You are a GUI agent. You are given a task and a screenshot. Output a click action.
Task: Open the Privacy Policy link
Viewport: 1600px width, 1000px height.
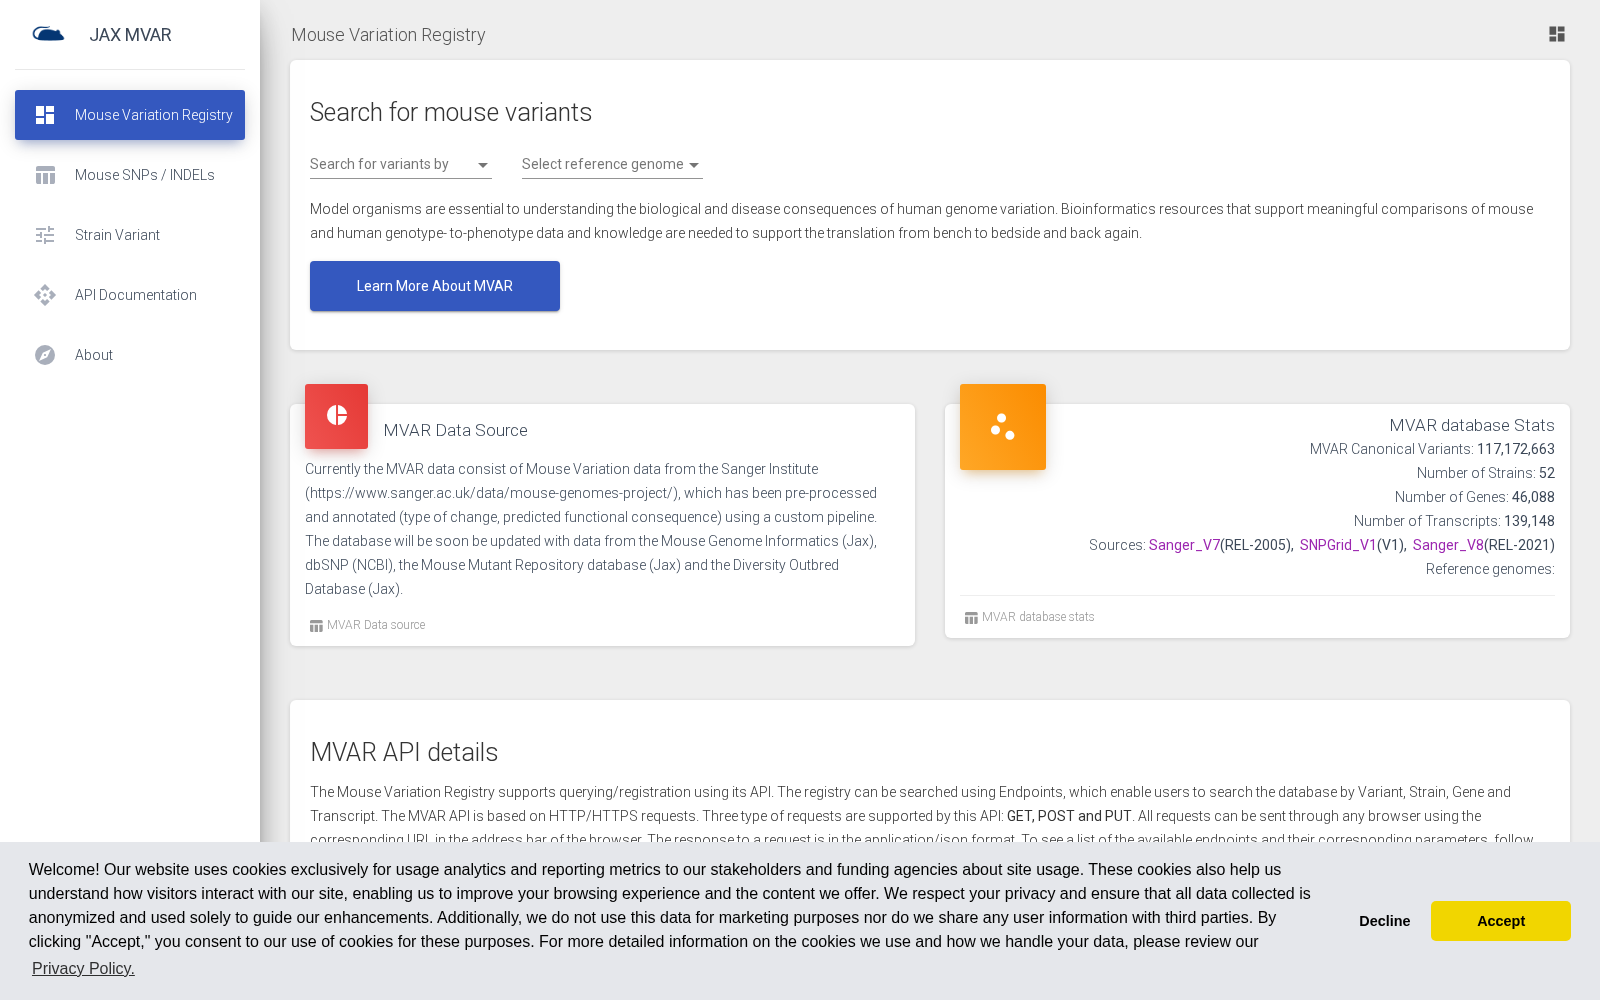tap(83, 968)
